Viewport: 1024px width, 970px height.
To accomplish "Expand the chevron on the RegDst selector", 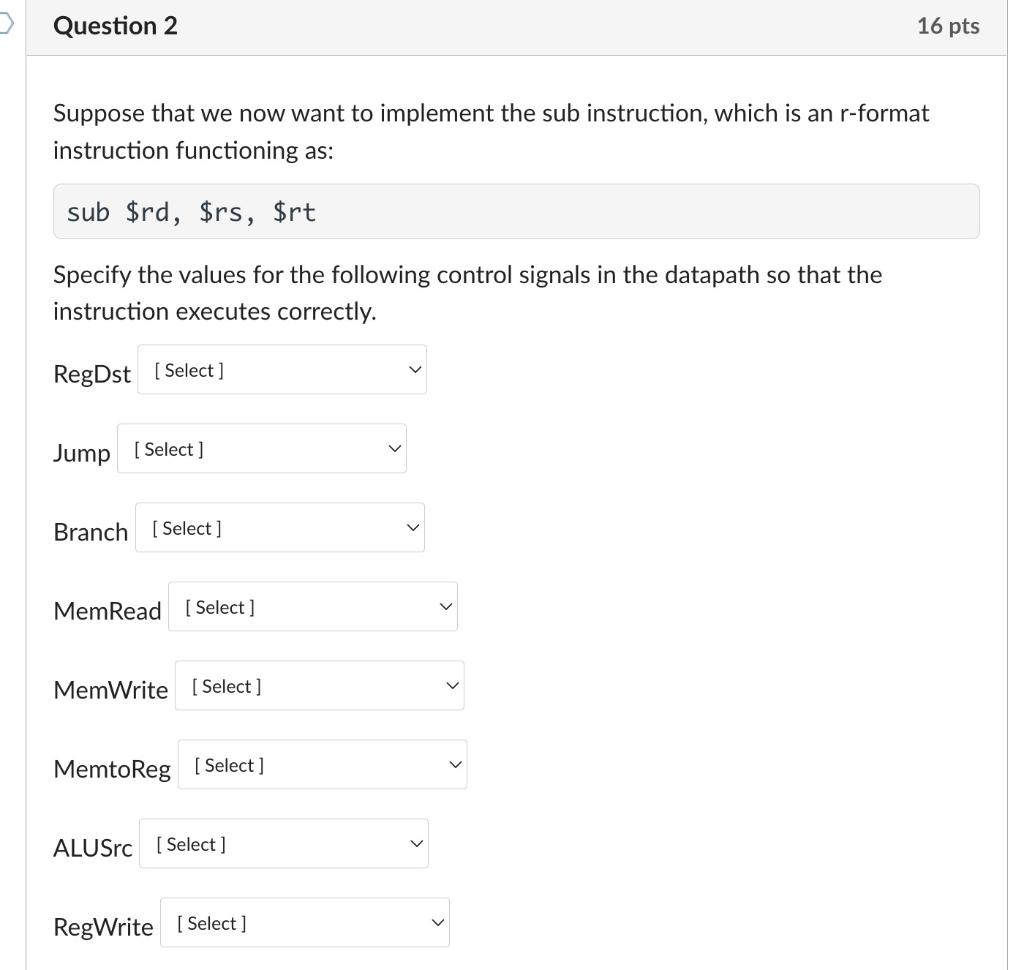I will (414, 369).
